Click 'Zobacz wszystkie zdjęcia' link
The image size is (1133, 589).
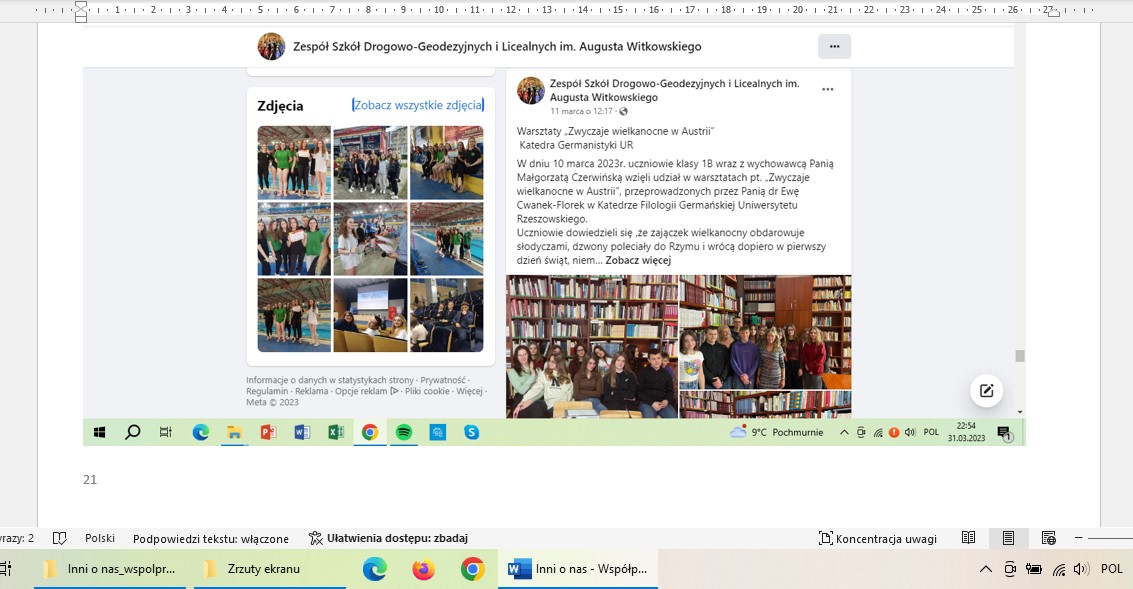pyautogui.click(x=418, y=105)
